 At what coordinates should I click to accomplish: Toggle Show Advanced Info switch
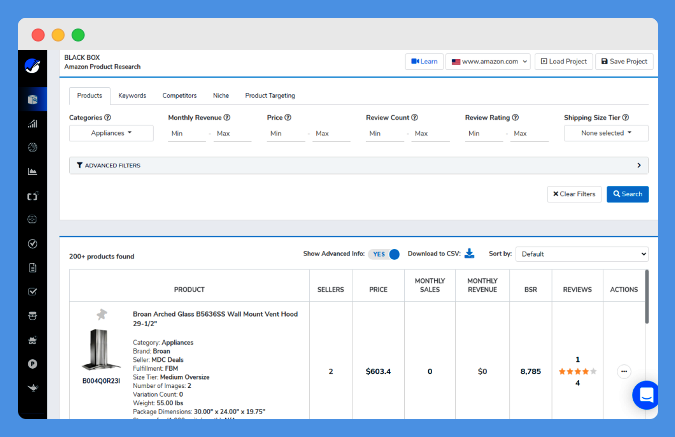384,254
